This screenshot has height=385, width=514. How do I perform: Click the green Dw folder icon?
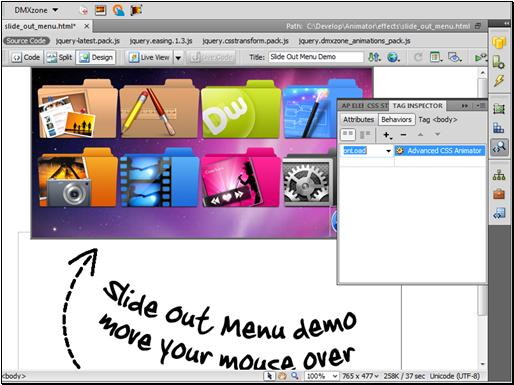click(x=241, y=110)
